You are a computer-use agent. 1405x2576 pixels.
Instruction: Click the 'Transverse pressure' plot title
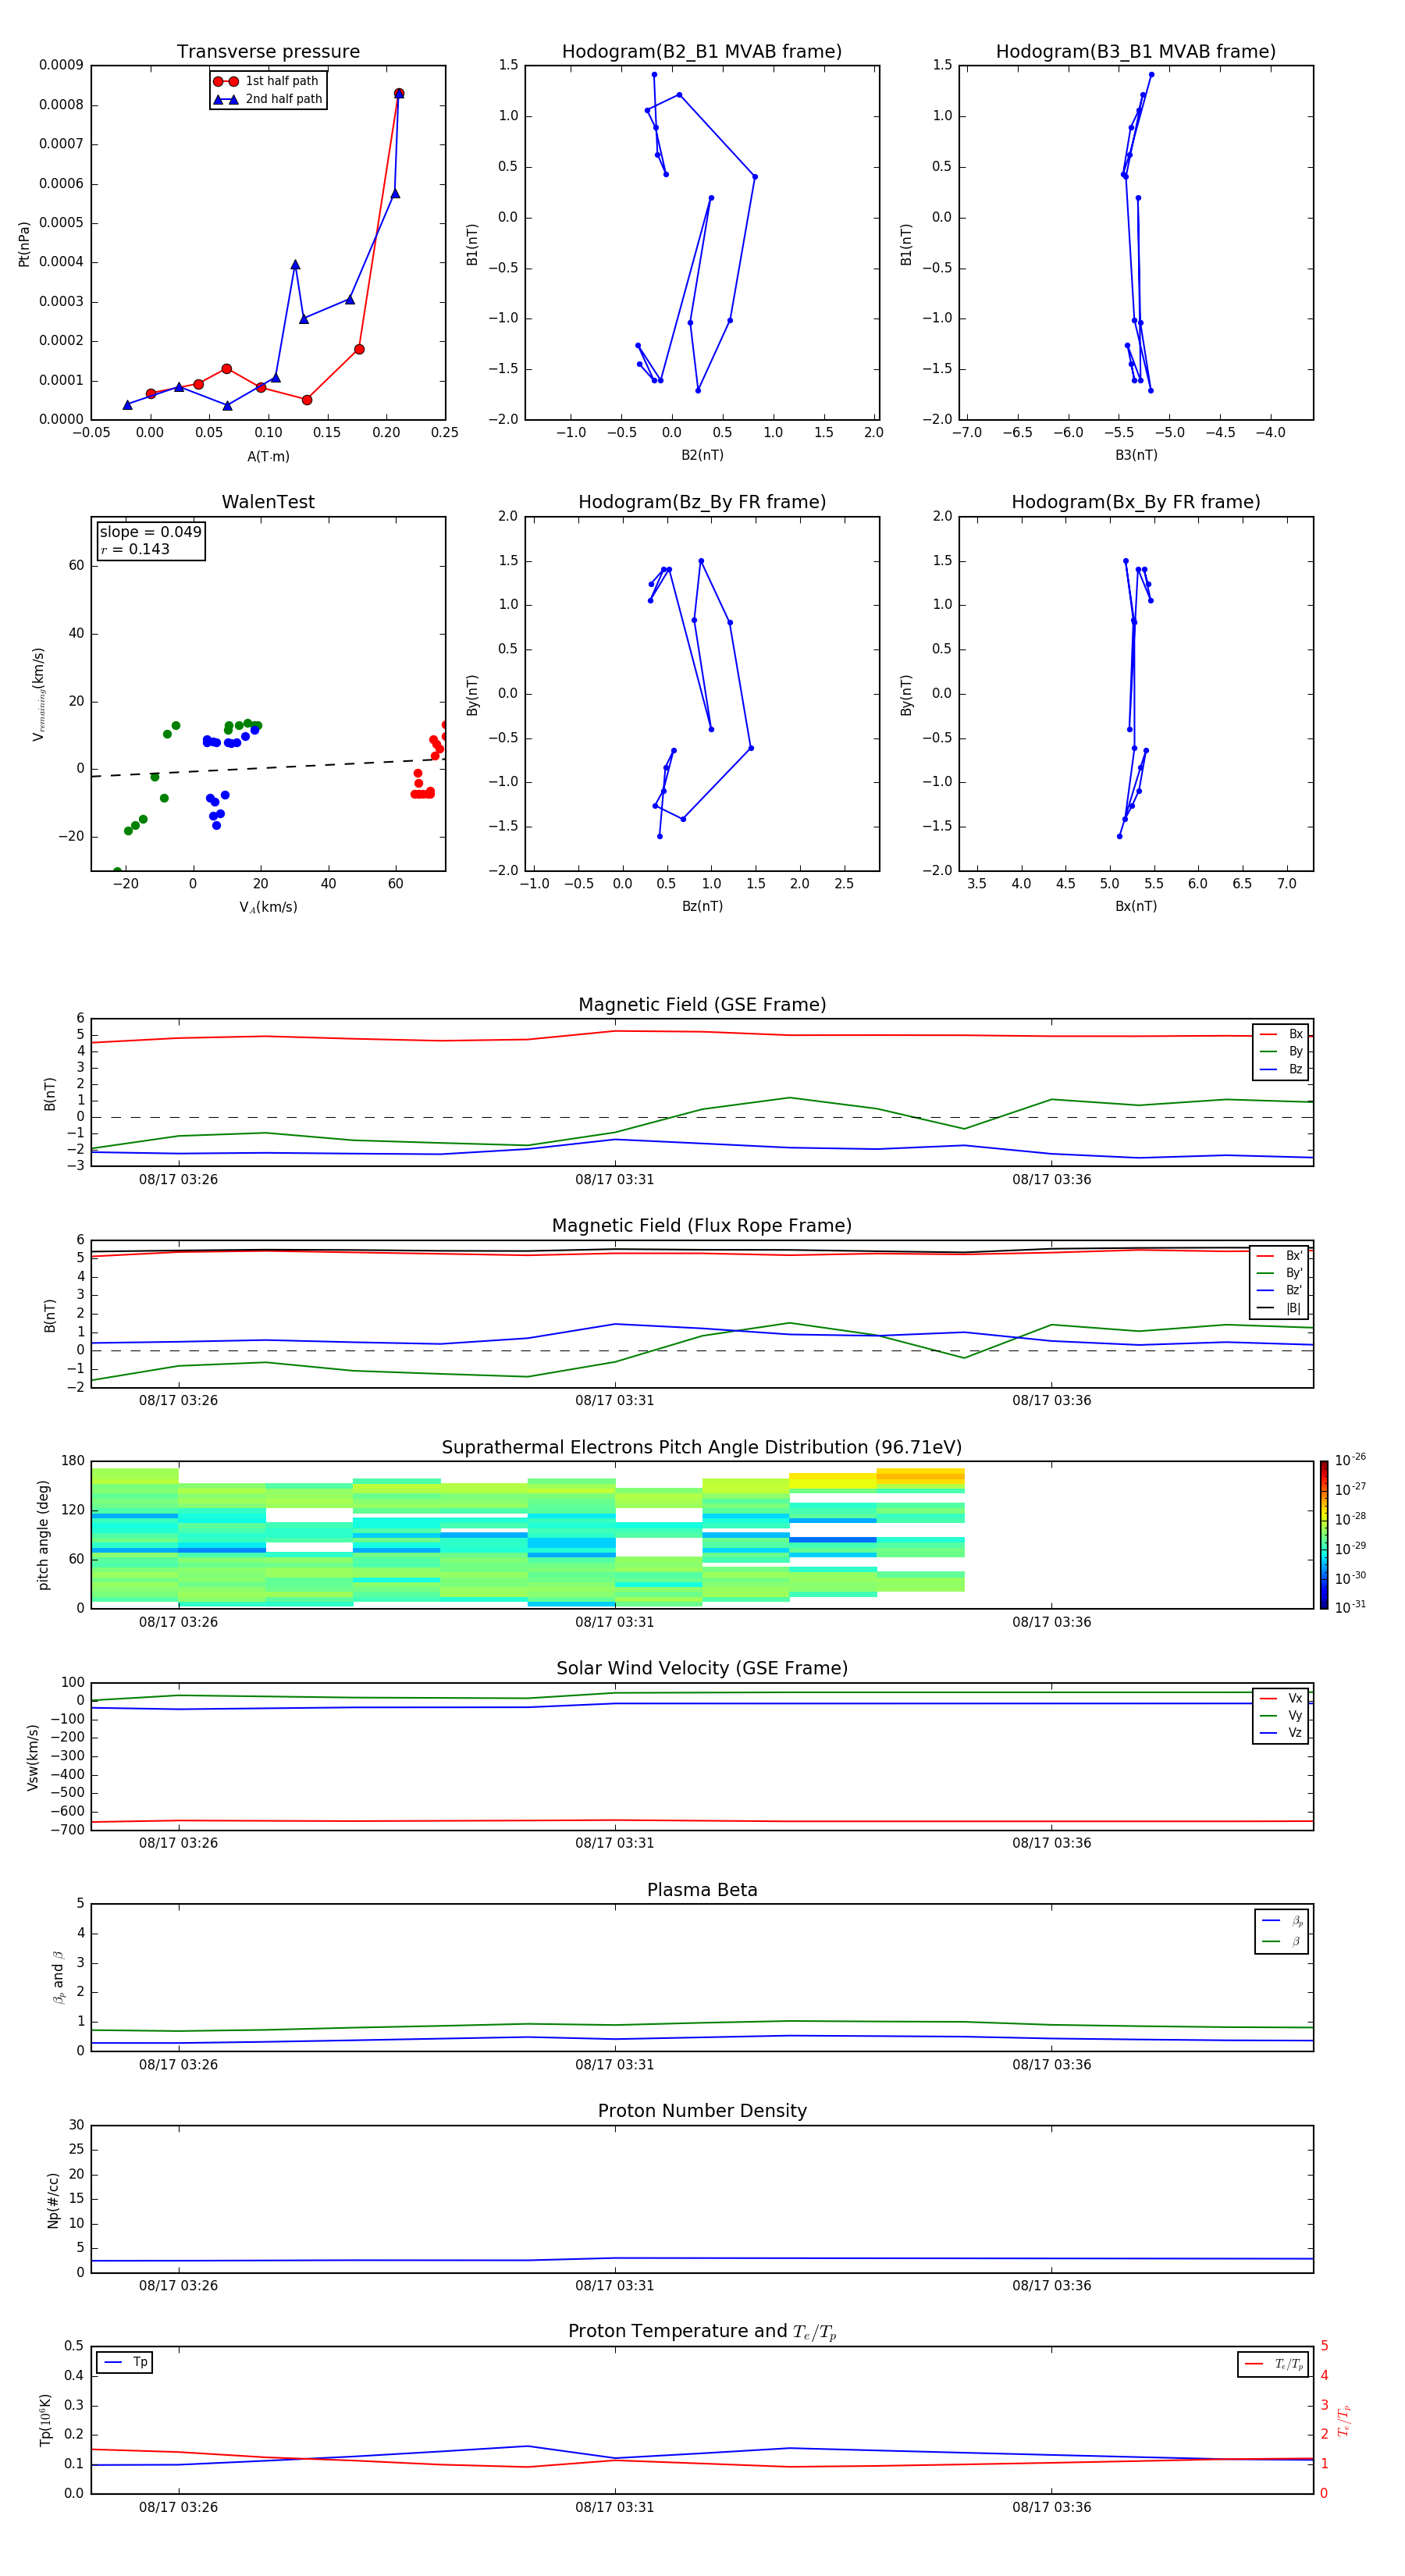click(x=268, y=52)
